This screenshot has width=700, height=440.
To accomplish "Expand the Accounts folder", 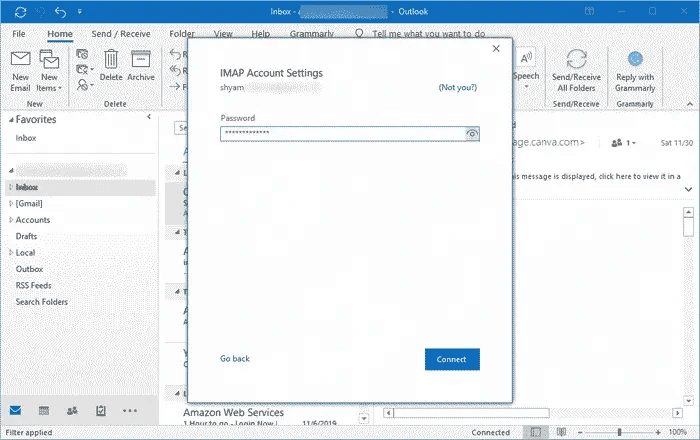I will coord(11,220).
